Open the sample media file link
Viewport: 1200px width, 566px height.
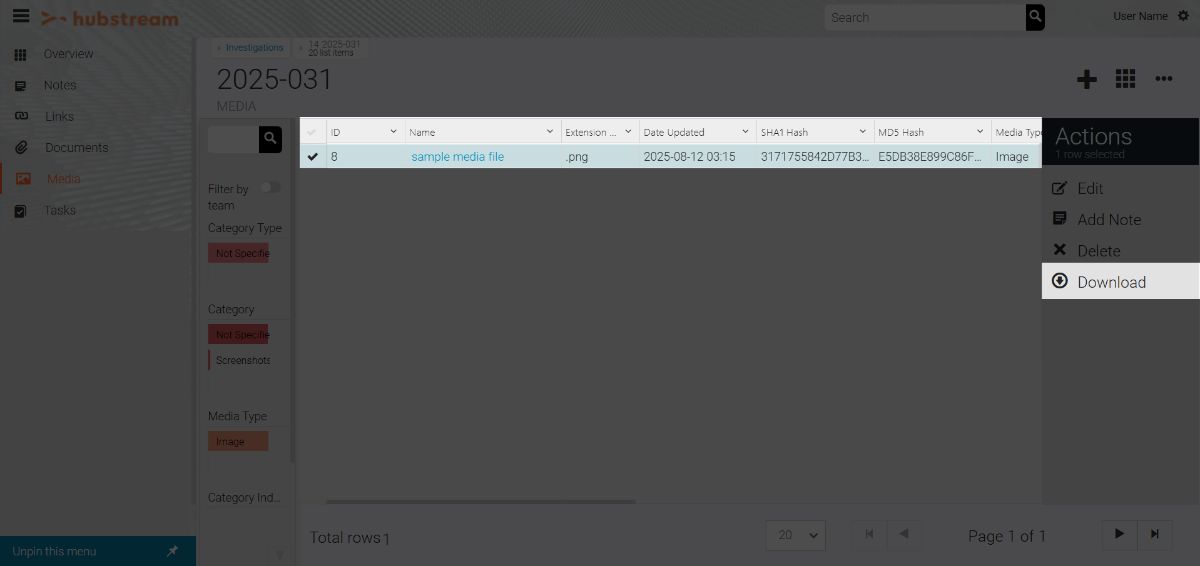(x=457, y=157)
